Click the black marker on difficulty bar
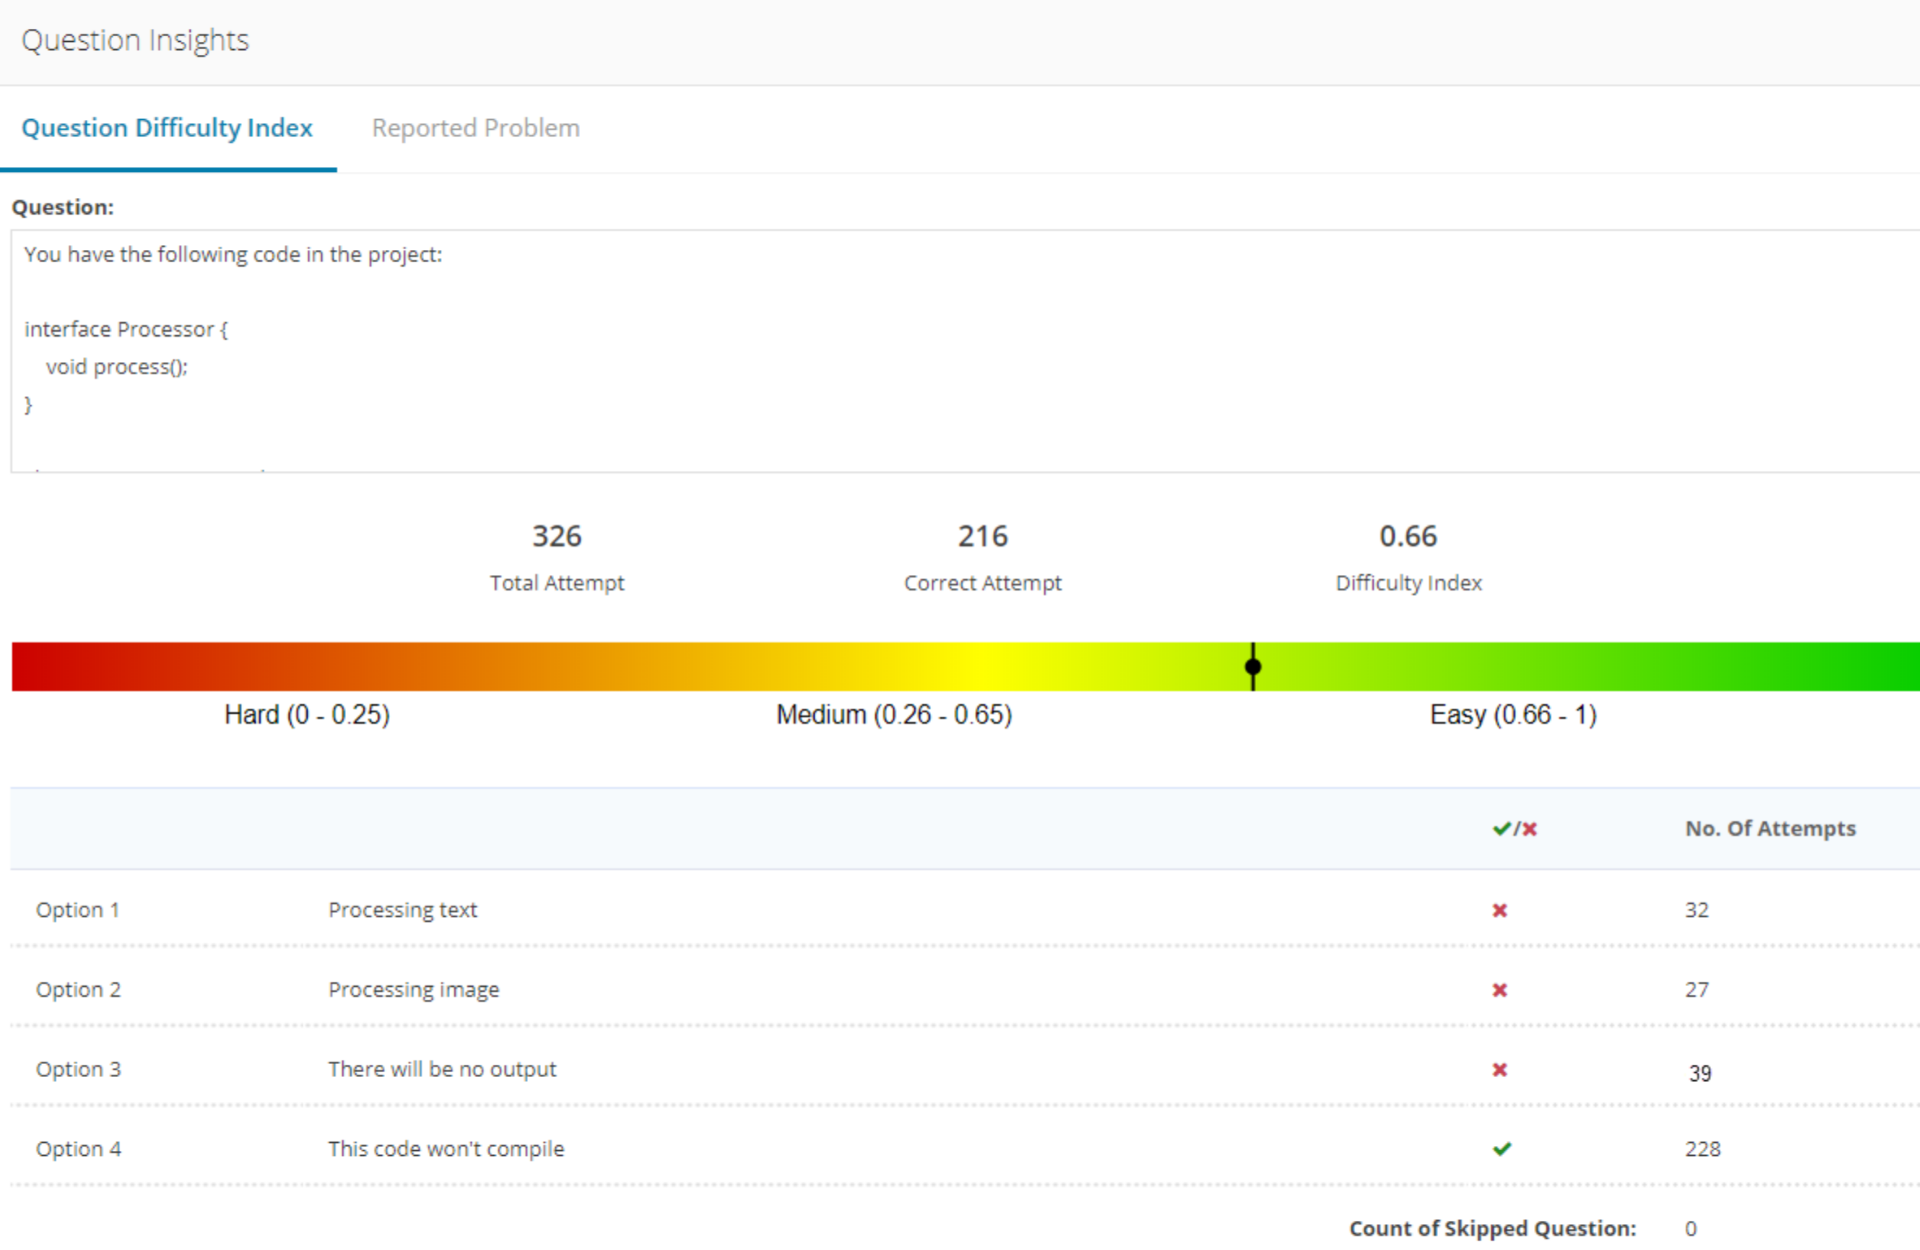1920x1250 pixels. pos(1253,667)
